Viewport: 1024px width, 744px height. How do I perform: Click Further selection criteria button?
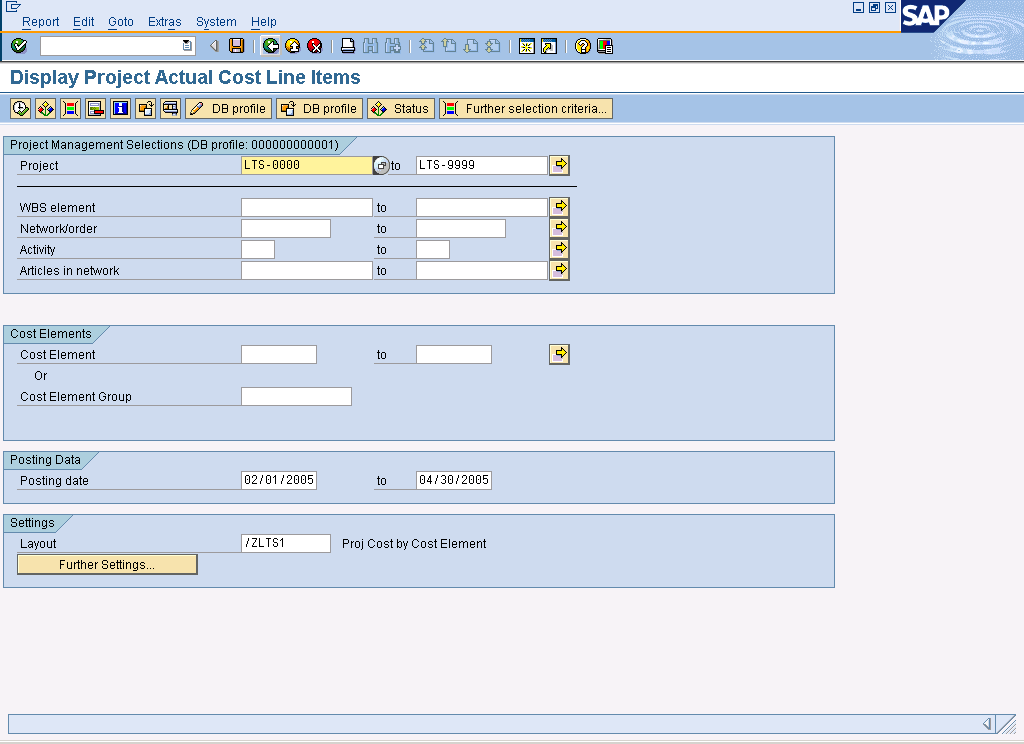tap(526, 108)
